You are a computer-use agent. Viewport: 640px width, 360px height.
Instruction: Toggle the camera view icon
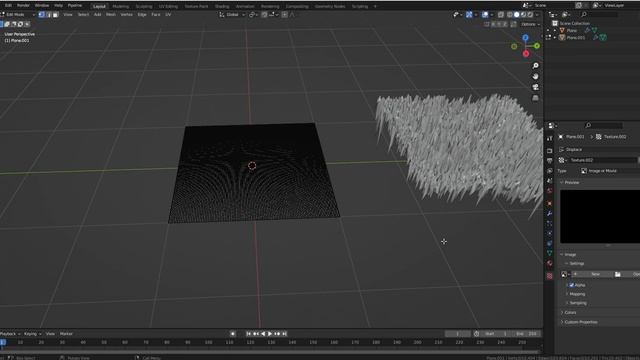536,87
